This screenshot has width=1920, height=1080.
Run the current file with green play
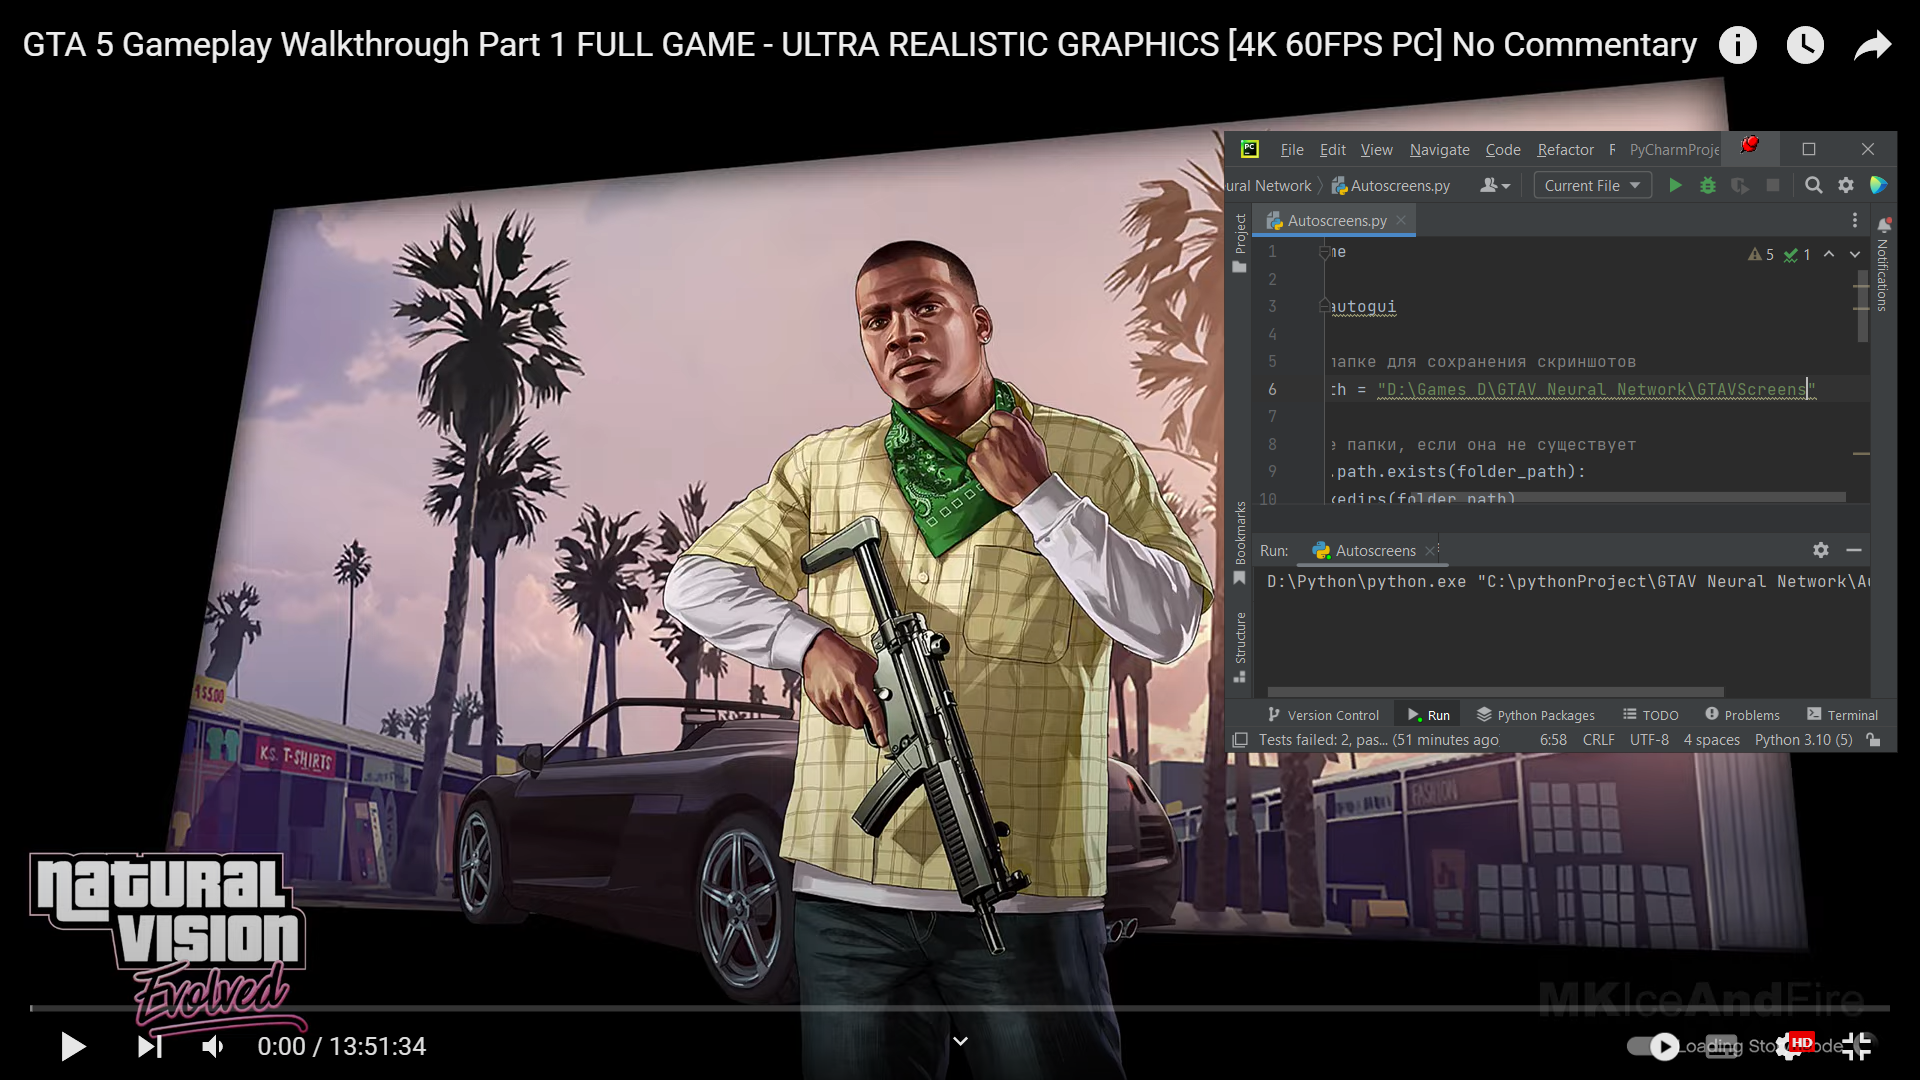point(1675,185)
